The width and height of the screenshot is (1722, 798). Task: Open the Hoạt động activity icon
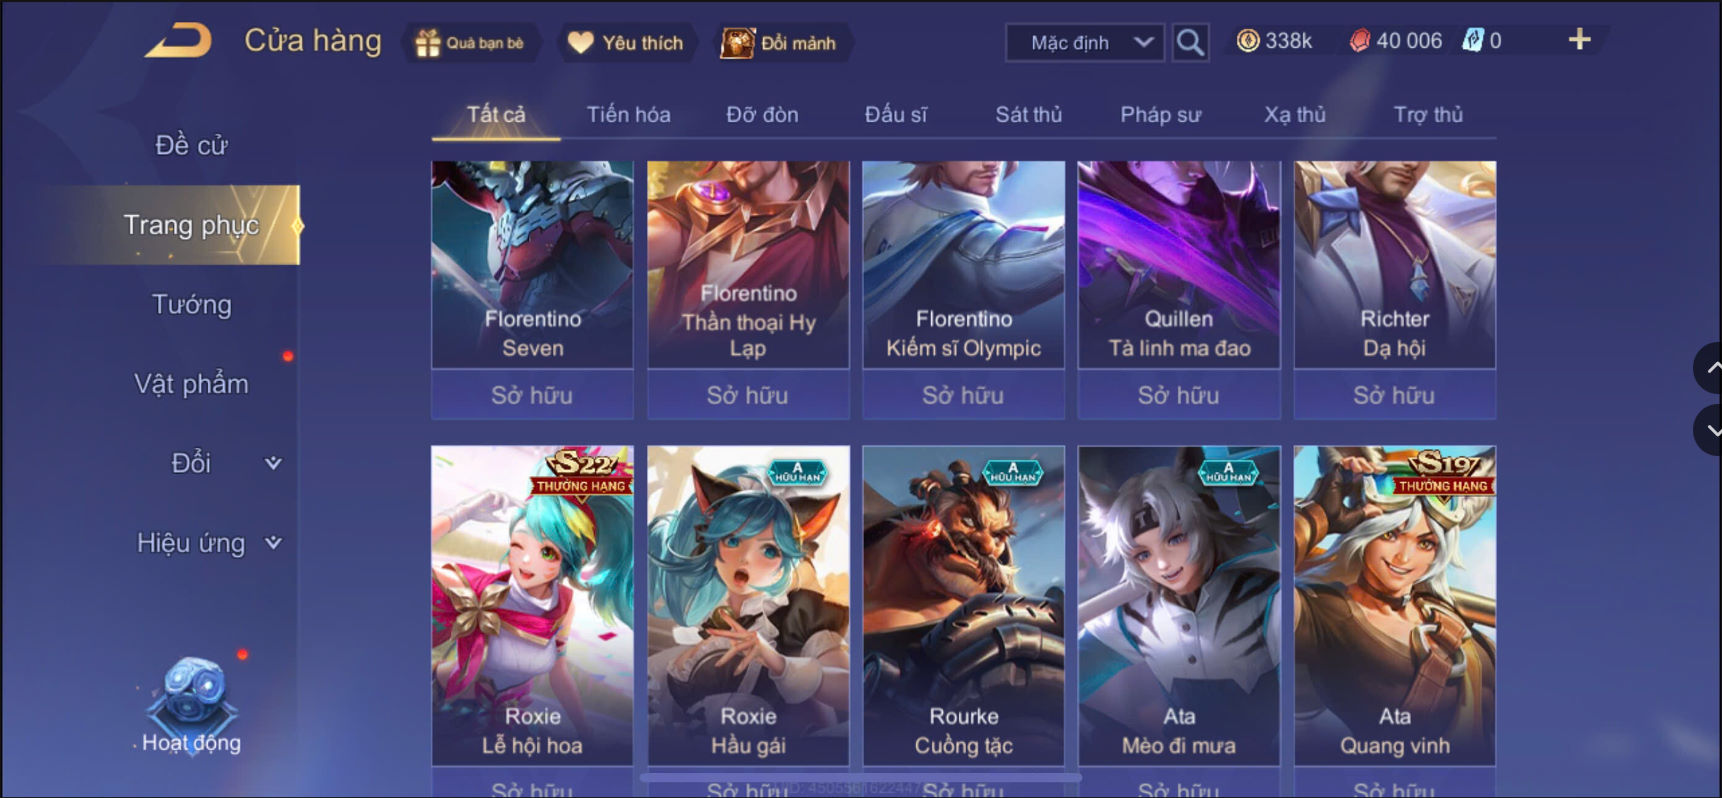click(x=191, y=705)
